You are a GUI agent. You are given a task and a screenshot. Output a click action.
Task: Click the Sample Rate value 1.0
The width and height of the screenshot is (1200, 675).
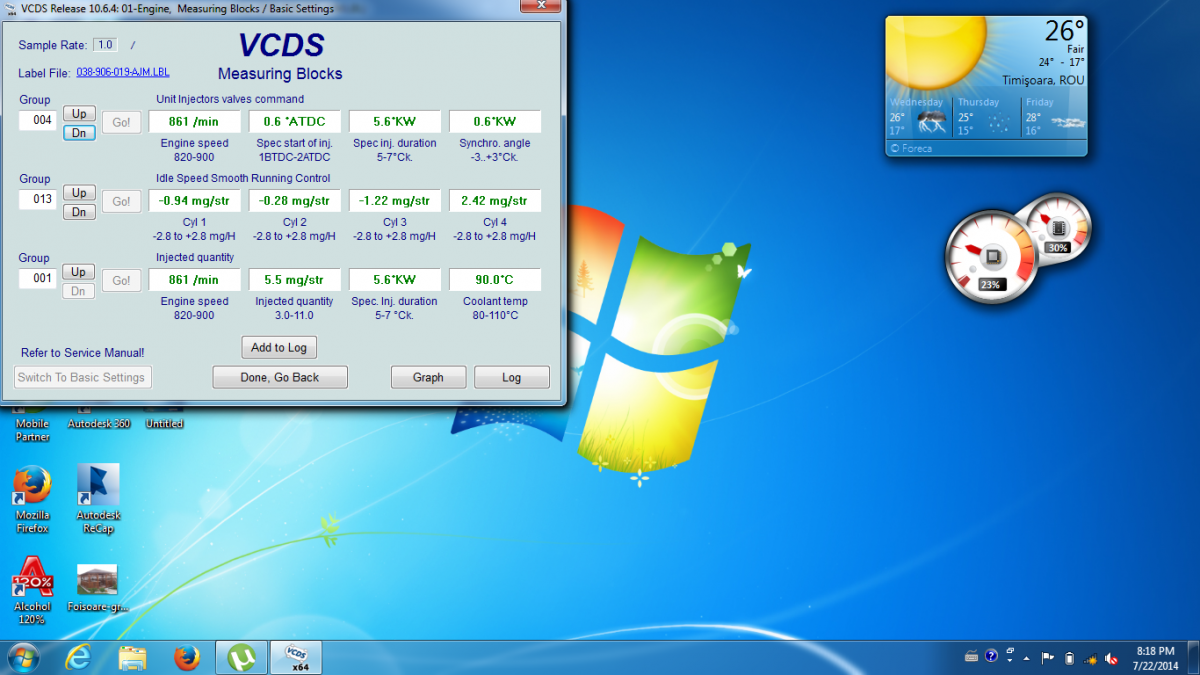coord(105,45)
